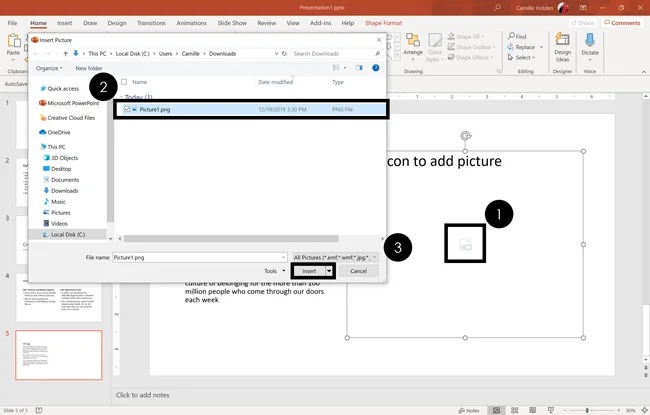Click the rotate handle above the placeholder
Image resolution: width=650 pixels, height=415 pixels.
(466, 136)
